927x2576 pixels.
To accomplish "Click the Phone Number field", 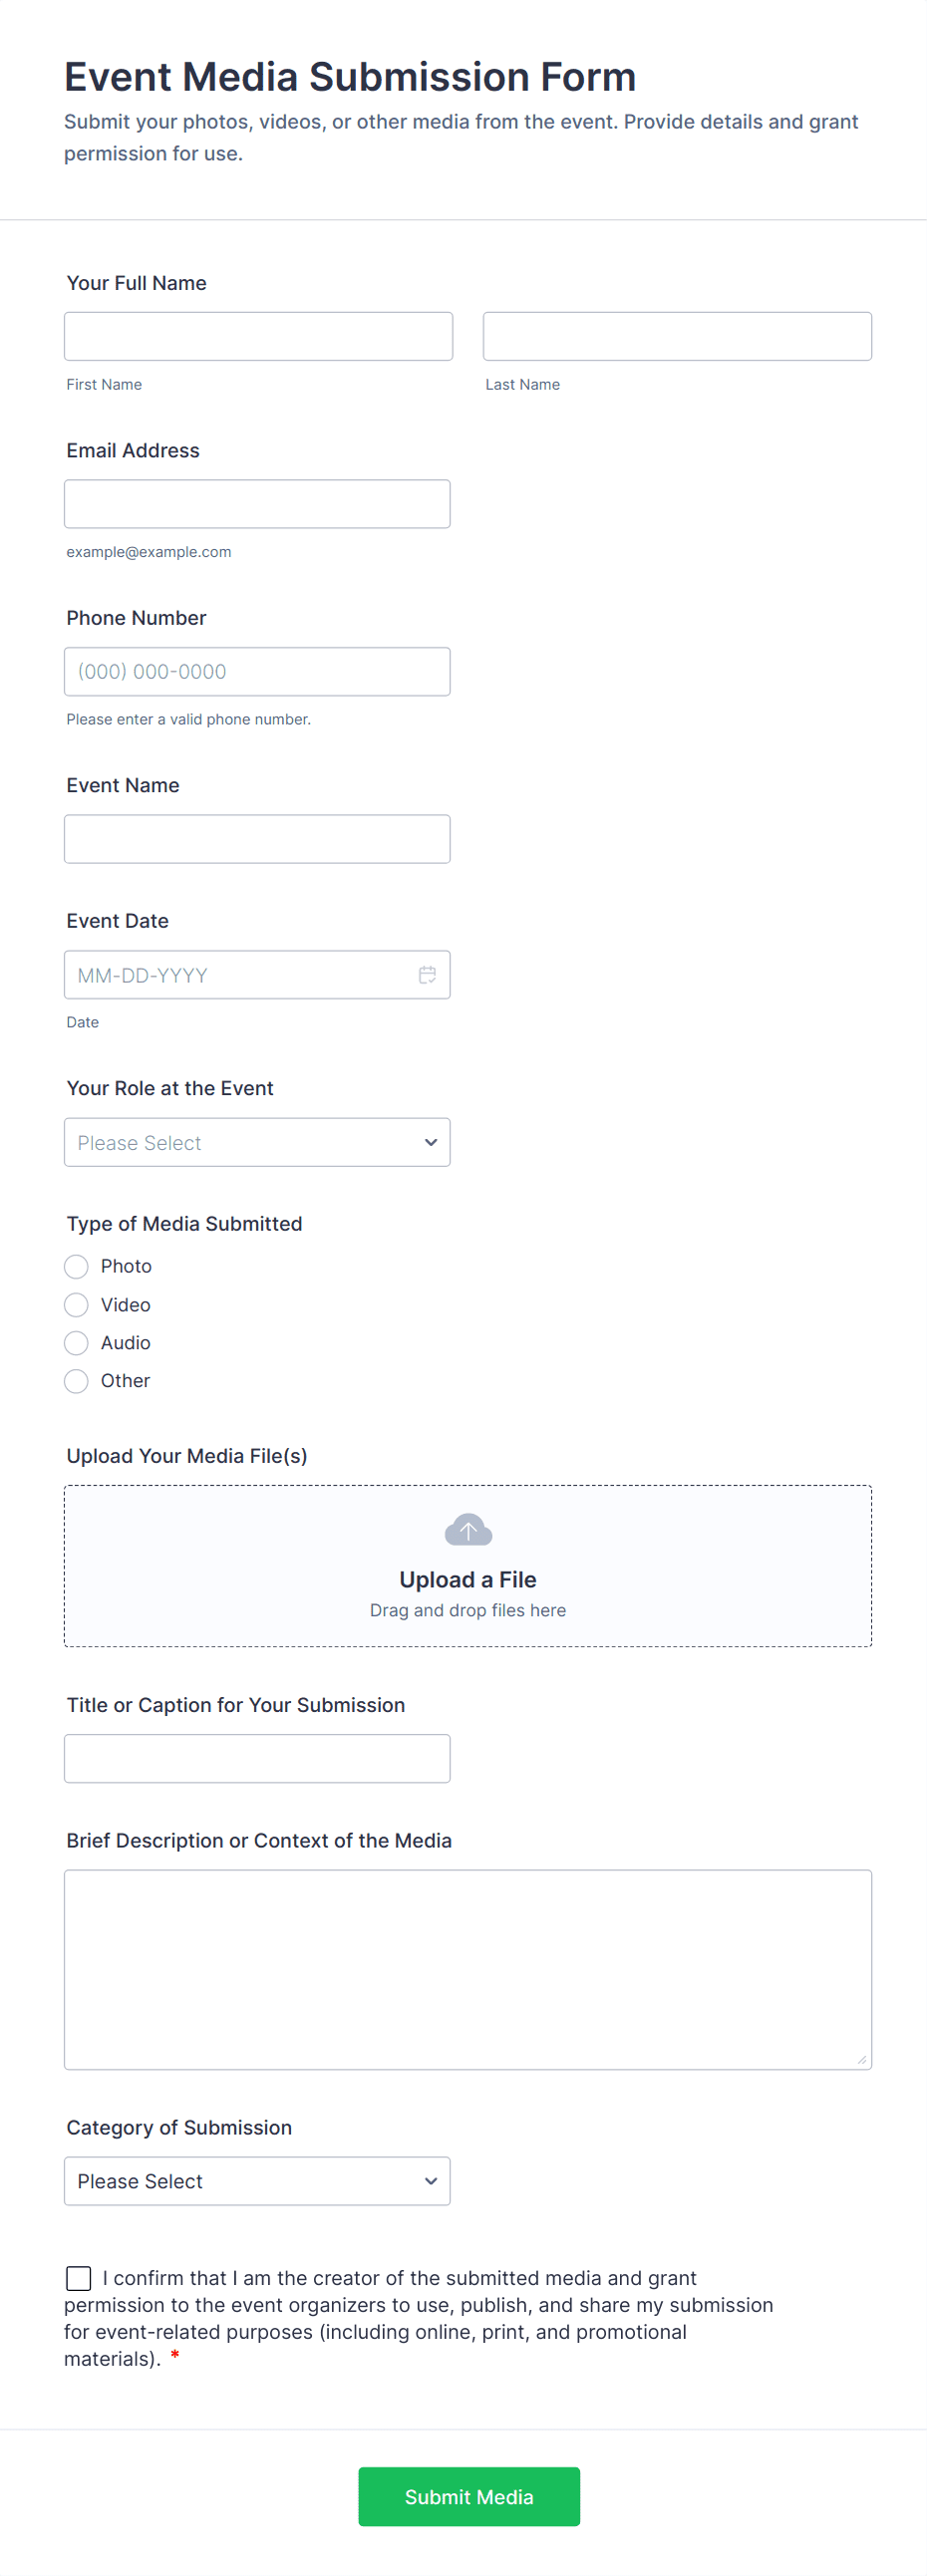I will pos(257,672).
